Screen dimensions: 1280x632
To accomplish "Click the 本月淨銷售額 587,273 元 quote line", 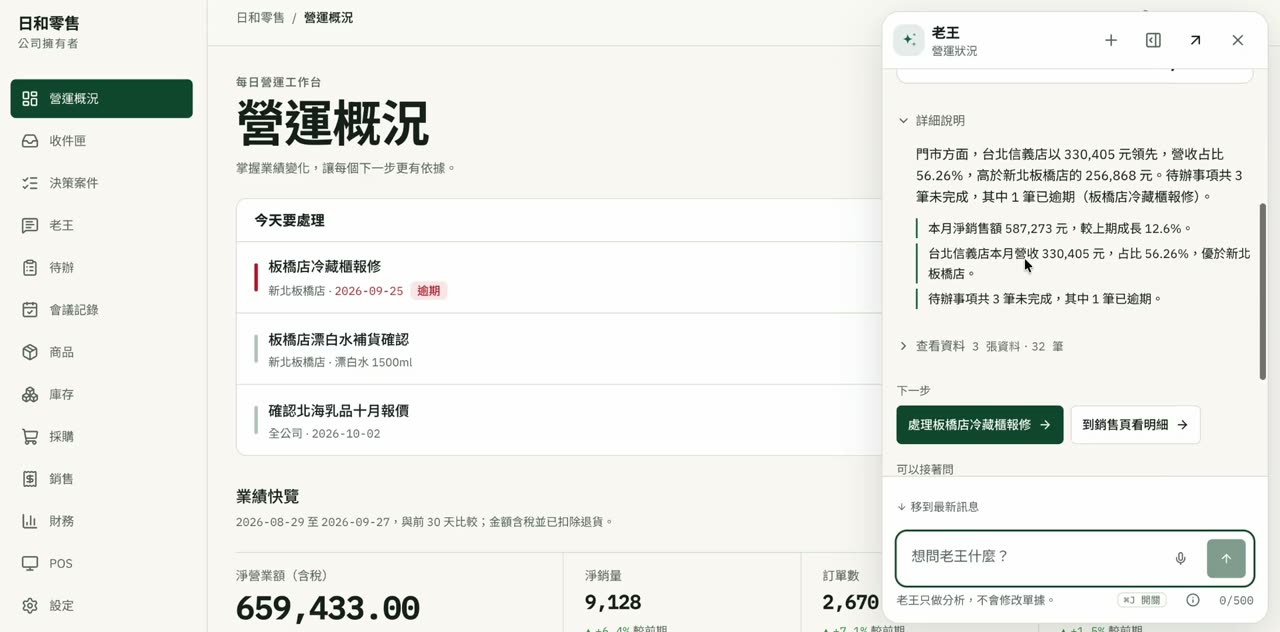I will [1059, 228].
